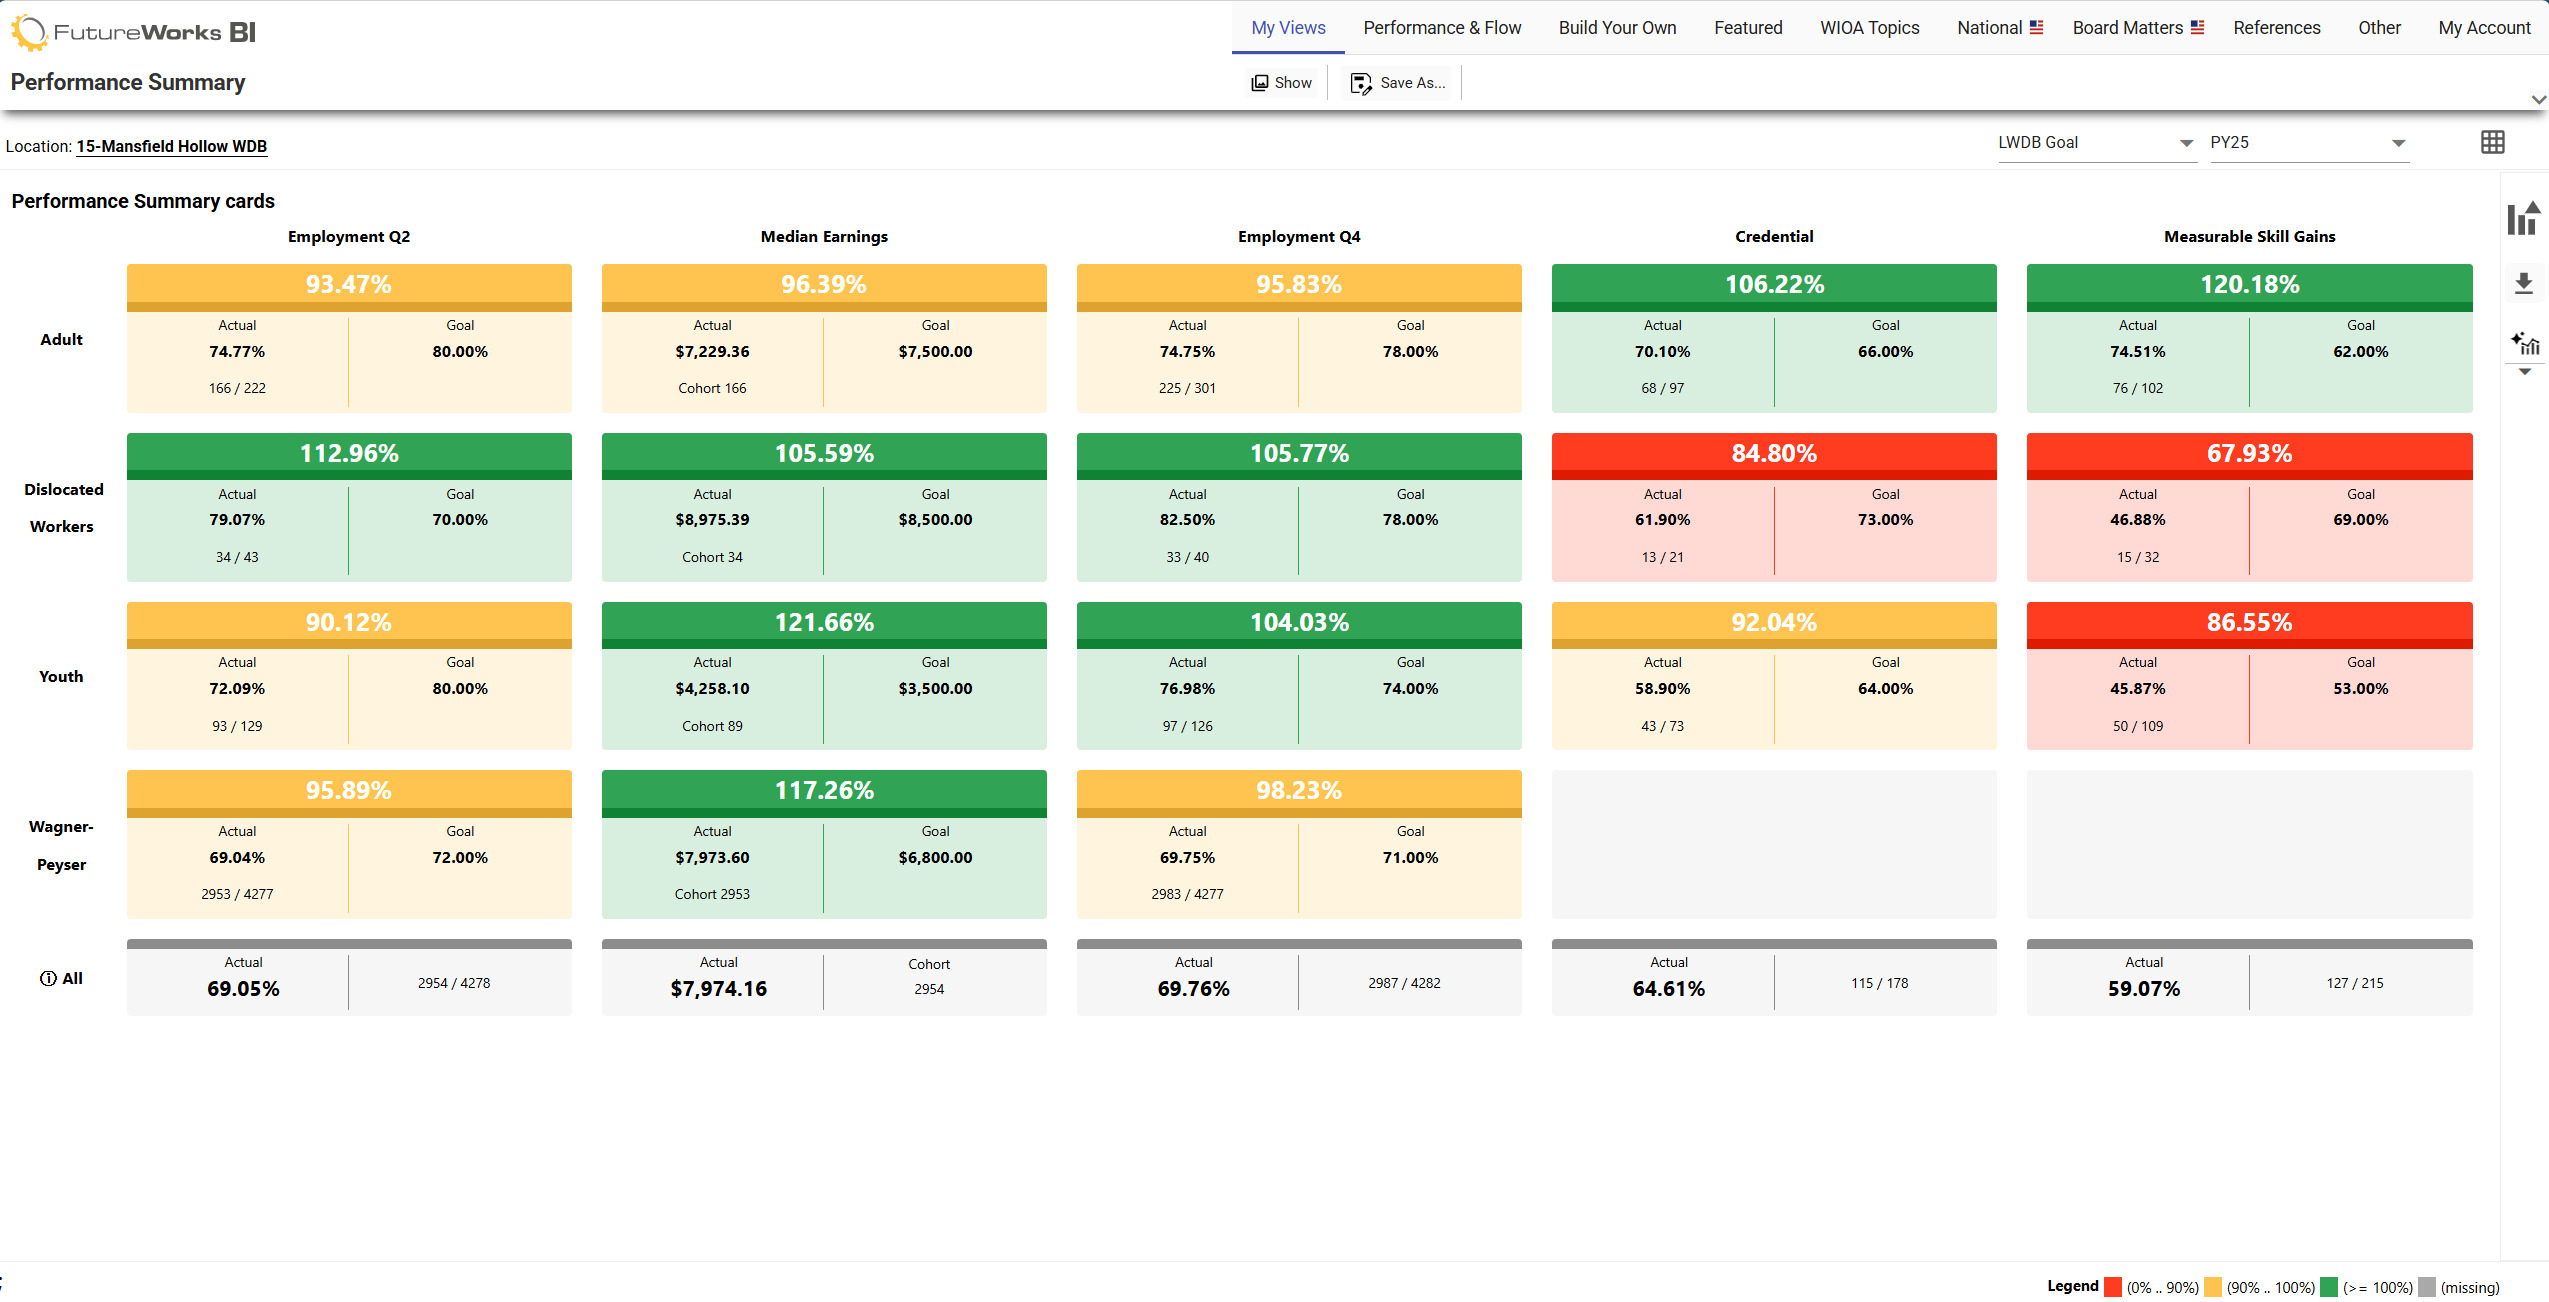
Task: Open the PY25 program year dropdown
Action: tap(2308, 143)
